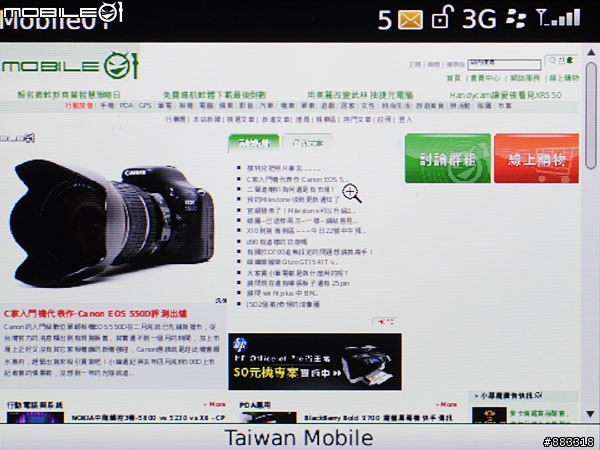Switch to the green active tab above the topic list
This screenshot has height=450, width=600.
click(254, 143)
